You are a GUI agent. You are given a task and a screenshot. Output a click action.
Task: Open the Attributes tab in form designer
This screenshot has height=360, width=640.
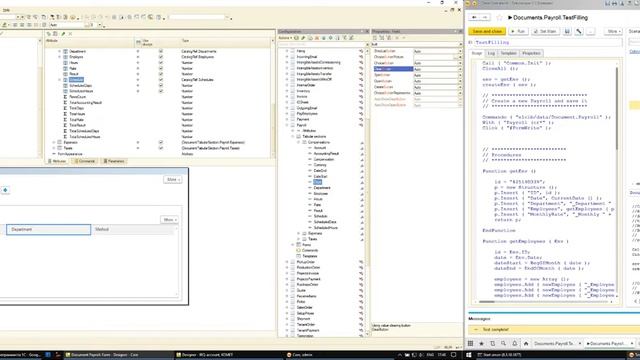tap(57, 161)
